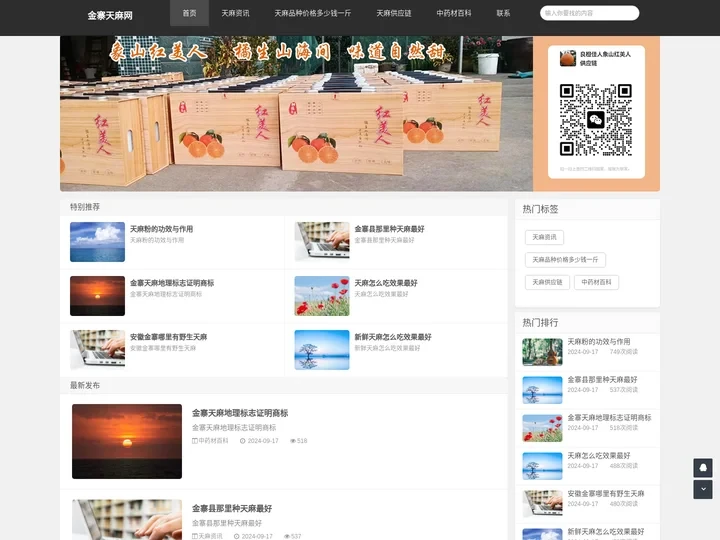Select the 天麻资讯 hot tag

pyautogui.click(x=544, y=237)
